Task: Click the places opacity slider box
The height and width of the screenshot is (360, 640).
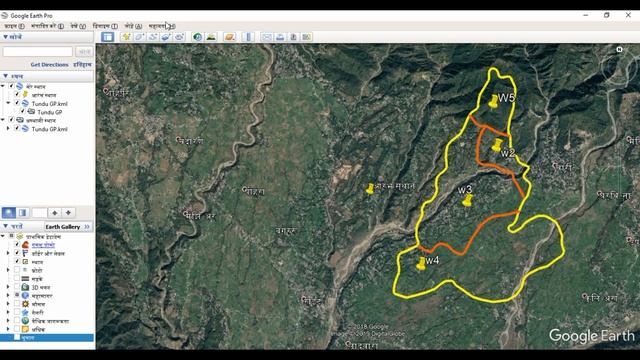Action: (x=39, y=213)
